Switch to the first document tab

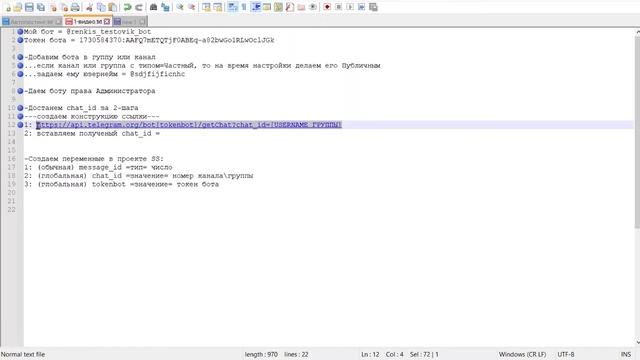click(32, 22)
